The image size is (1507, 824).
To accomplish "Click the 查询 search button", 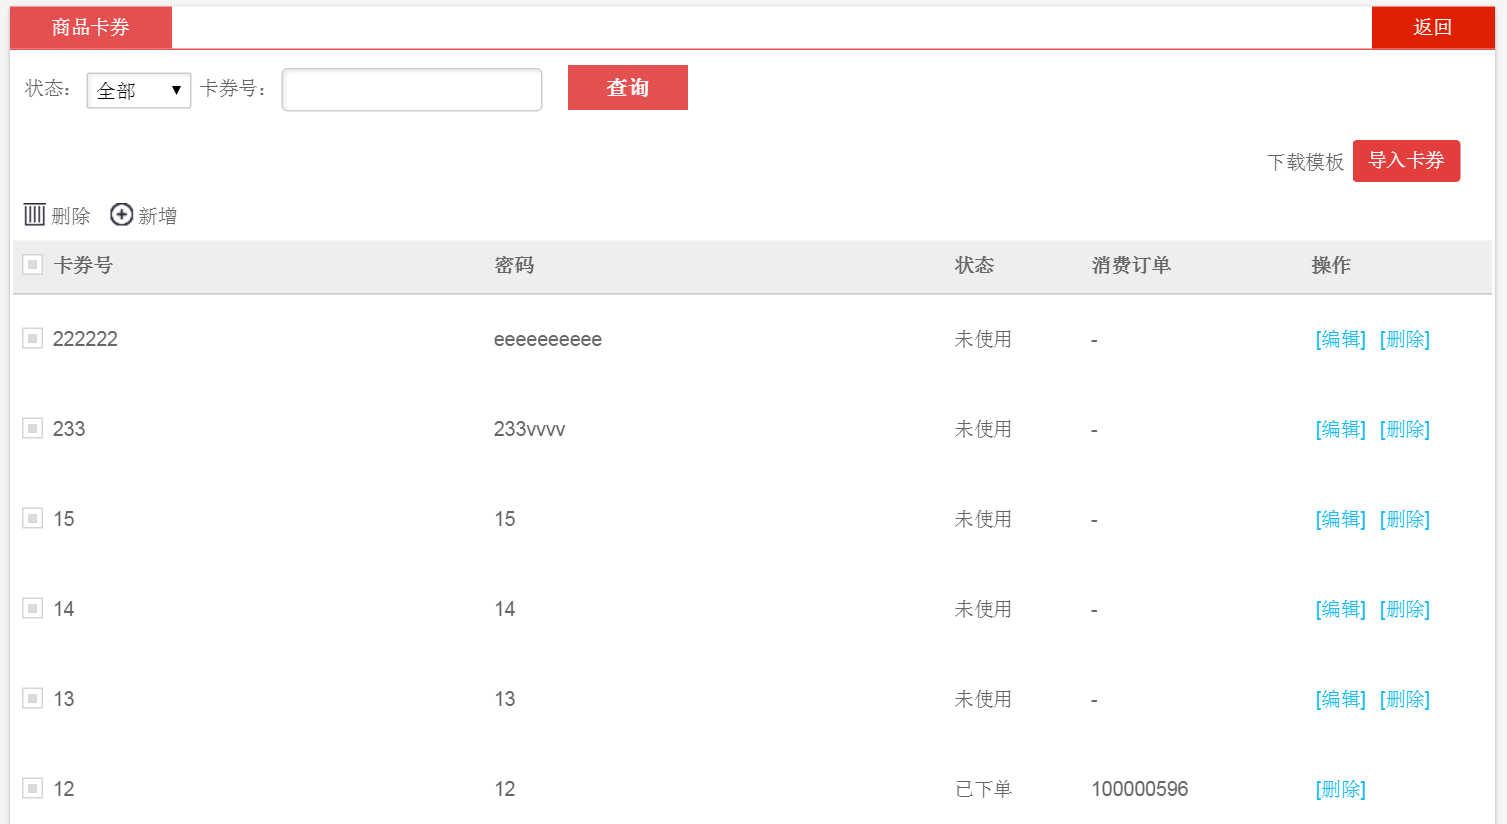I will [628, 87].
